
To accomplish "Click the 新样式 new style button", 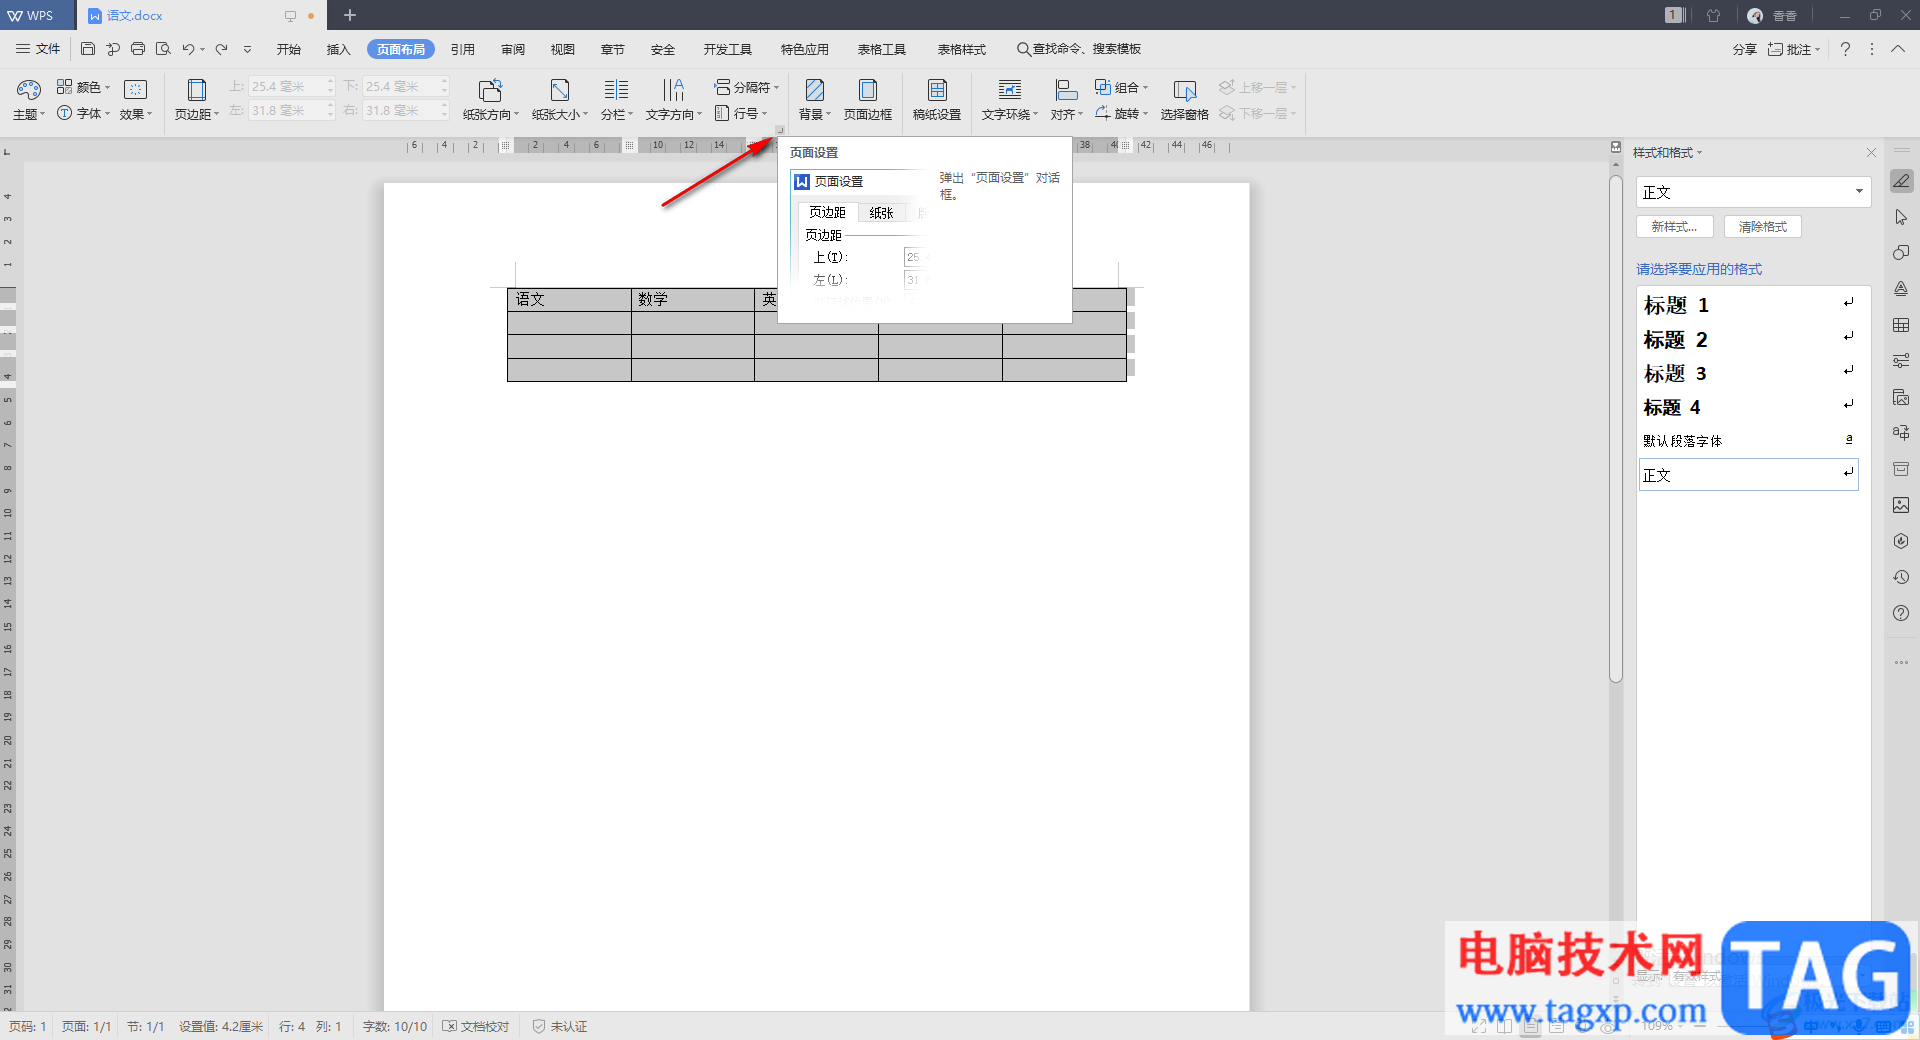I will [x=1675, y=227].
